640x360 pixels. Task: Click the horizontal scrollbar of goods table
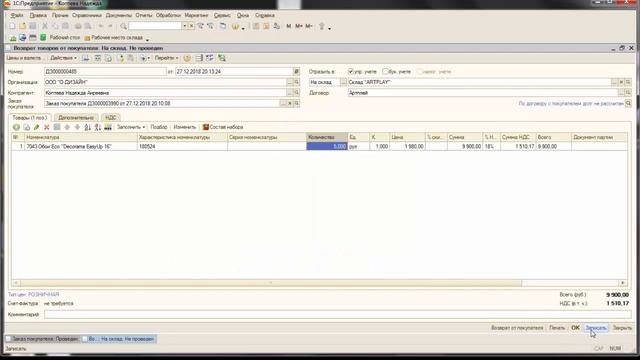point(270,283)
